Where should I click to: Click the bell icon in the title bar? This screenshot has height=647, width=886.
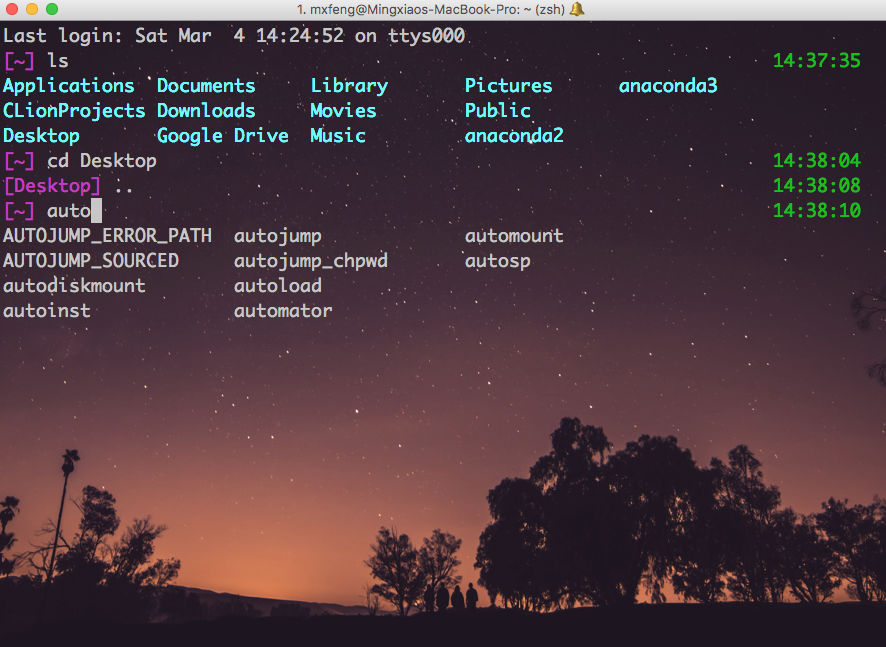pos(577,9)
